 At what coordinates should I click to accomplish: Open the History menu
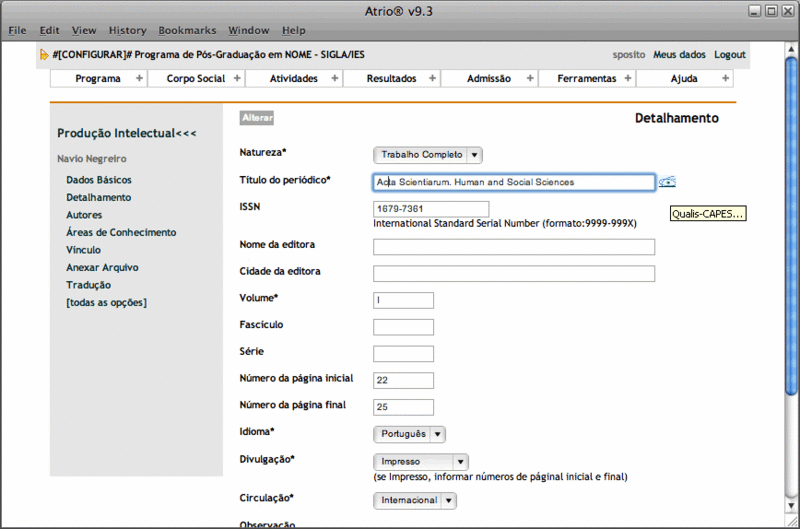pos(127,31)
